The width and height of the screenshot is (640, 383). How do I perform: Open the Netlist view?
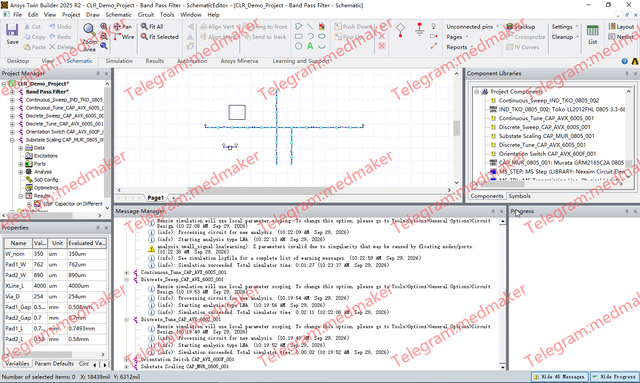621,37
